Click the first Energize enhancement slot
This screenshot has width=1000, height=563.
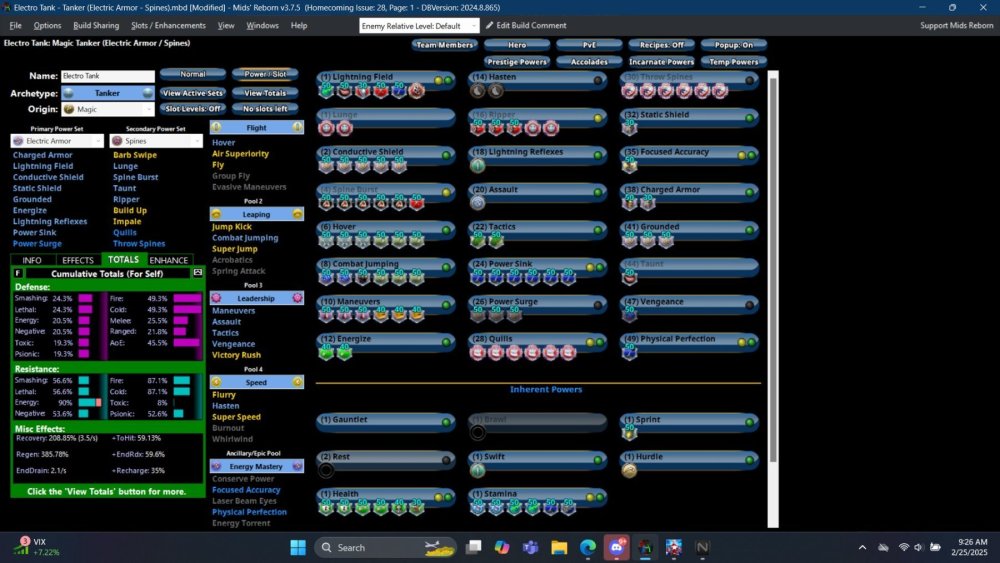click(x=327, y=352)
